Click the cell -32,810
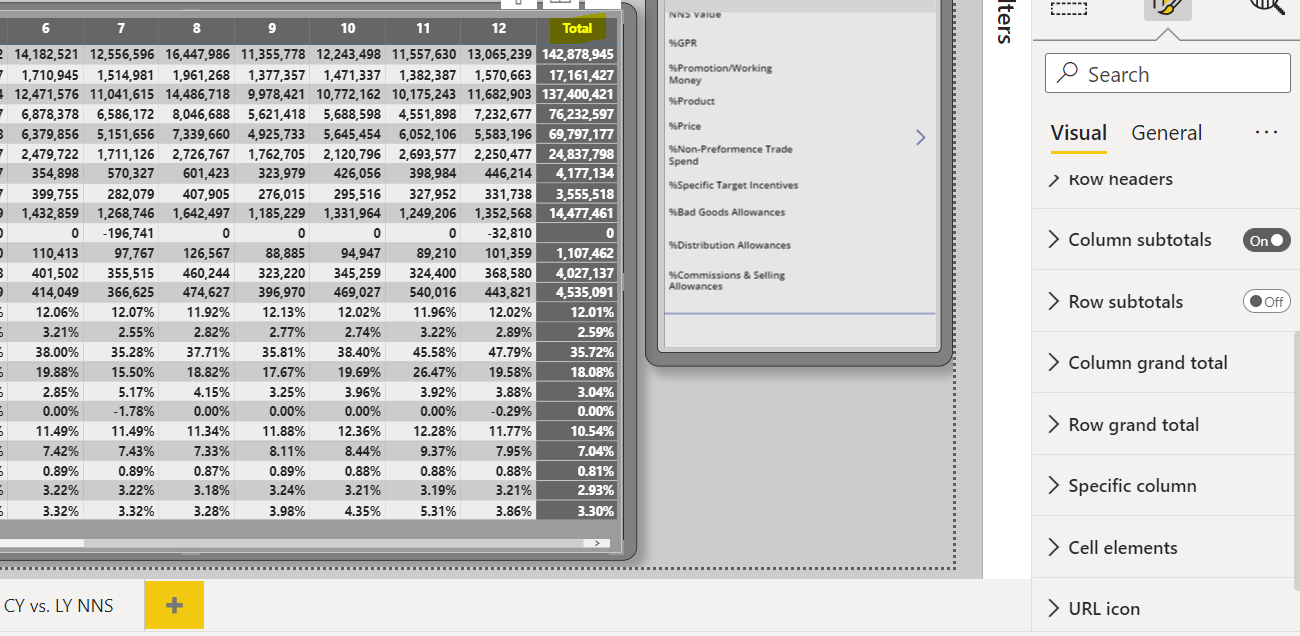The width and height of the screenshot is (1300, 636). point(499,233)
